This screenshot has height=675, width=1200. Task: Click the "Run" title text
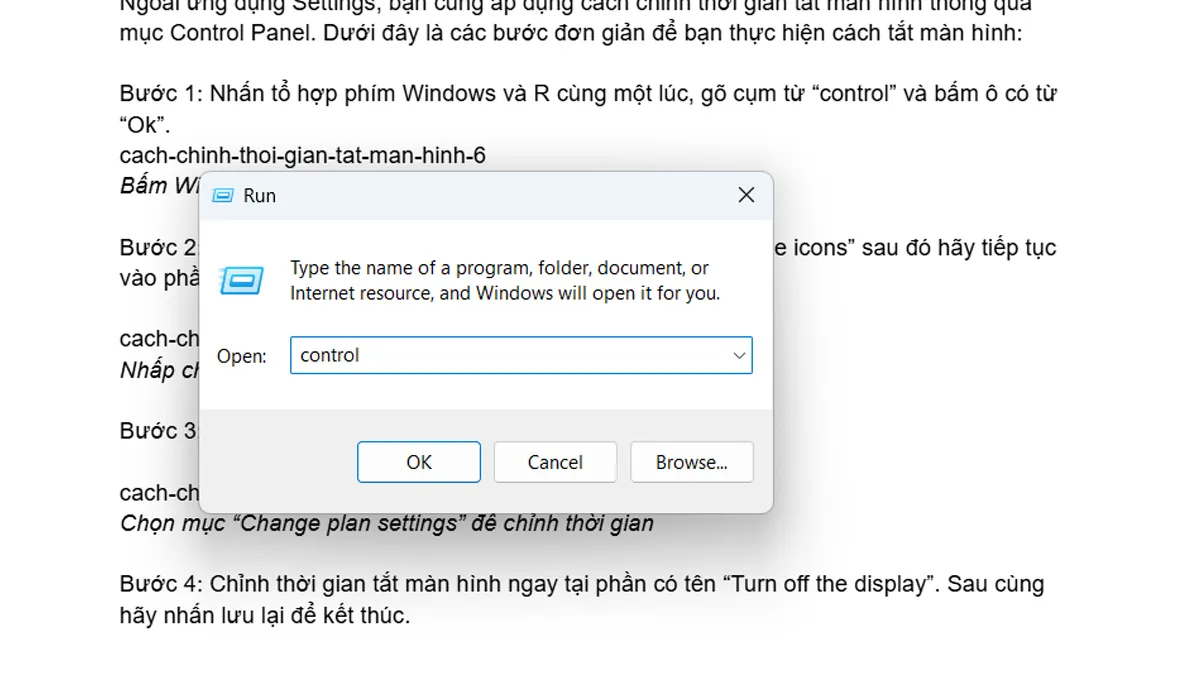tap(258, 195)
